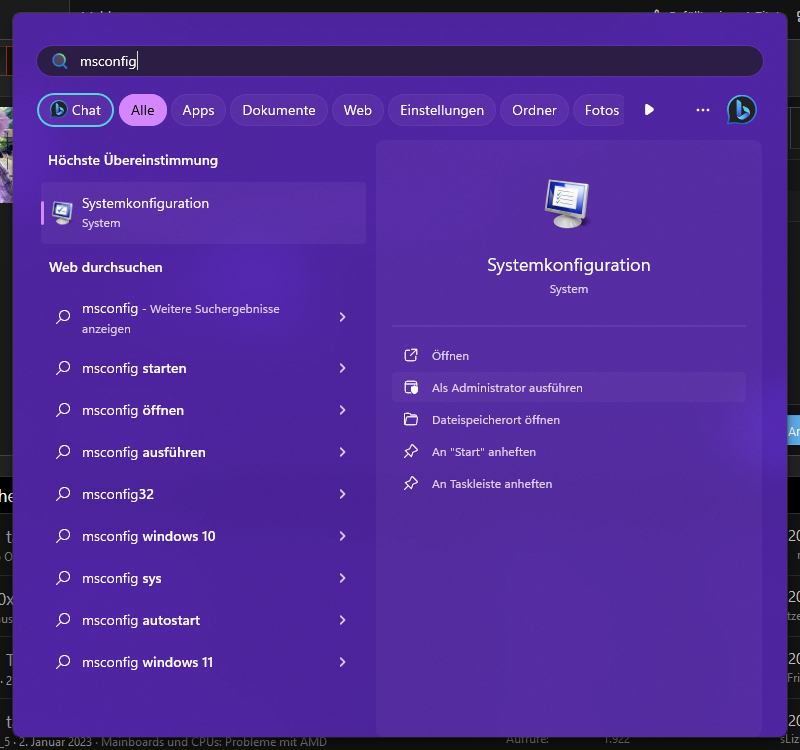Expand chevron beside msconfig öffnen
This screenshot has height=750, width=800.
point(342,410)
